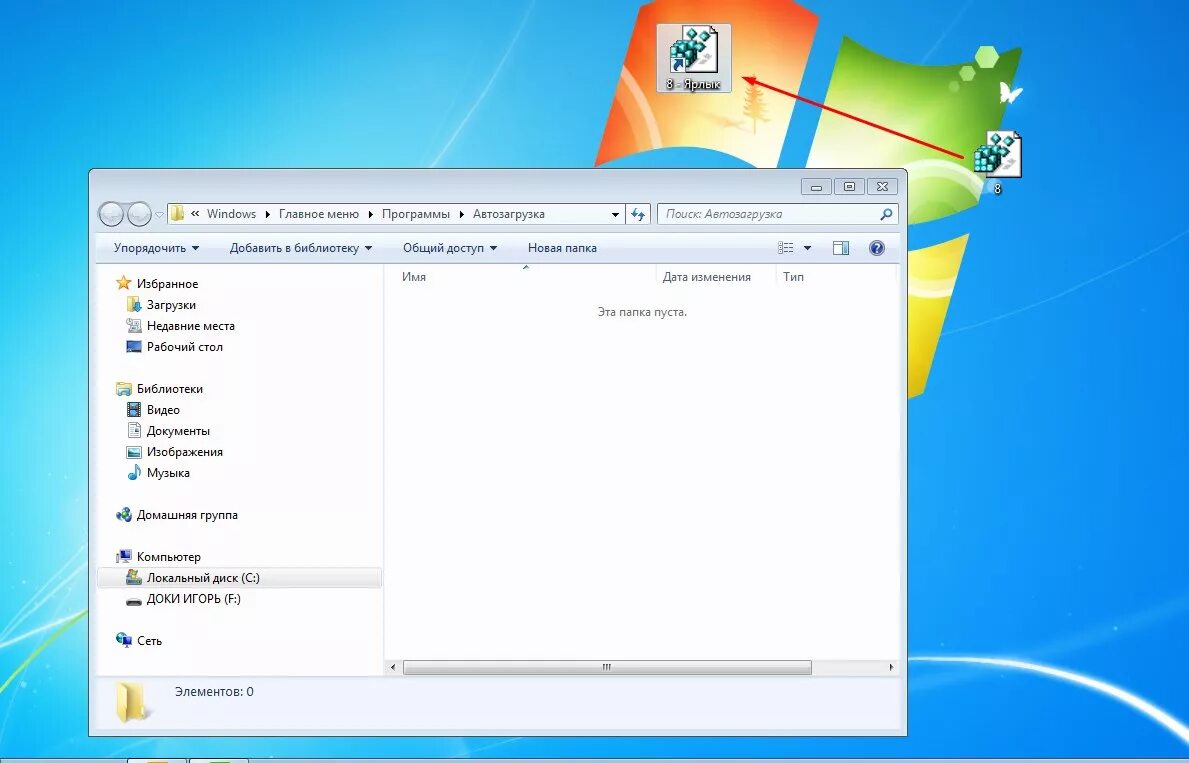Open the view options dropdown arrow
This screenshot has height=763, width=1189.
(x=807, y=248)
